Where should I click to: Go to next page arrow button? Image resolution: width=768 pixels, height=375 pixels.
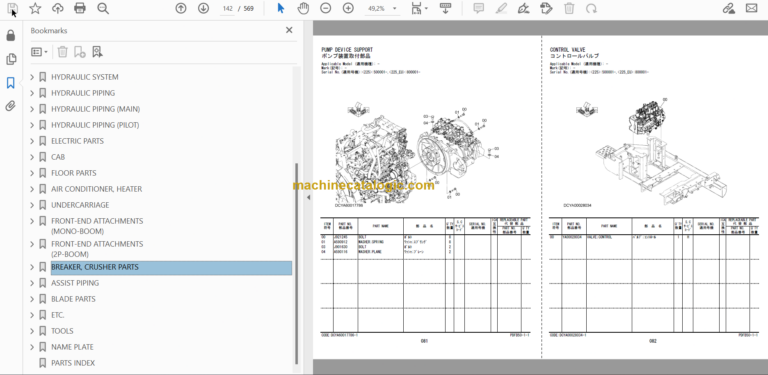click(x=203, y=8)
